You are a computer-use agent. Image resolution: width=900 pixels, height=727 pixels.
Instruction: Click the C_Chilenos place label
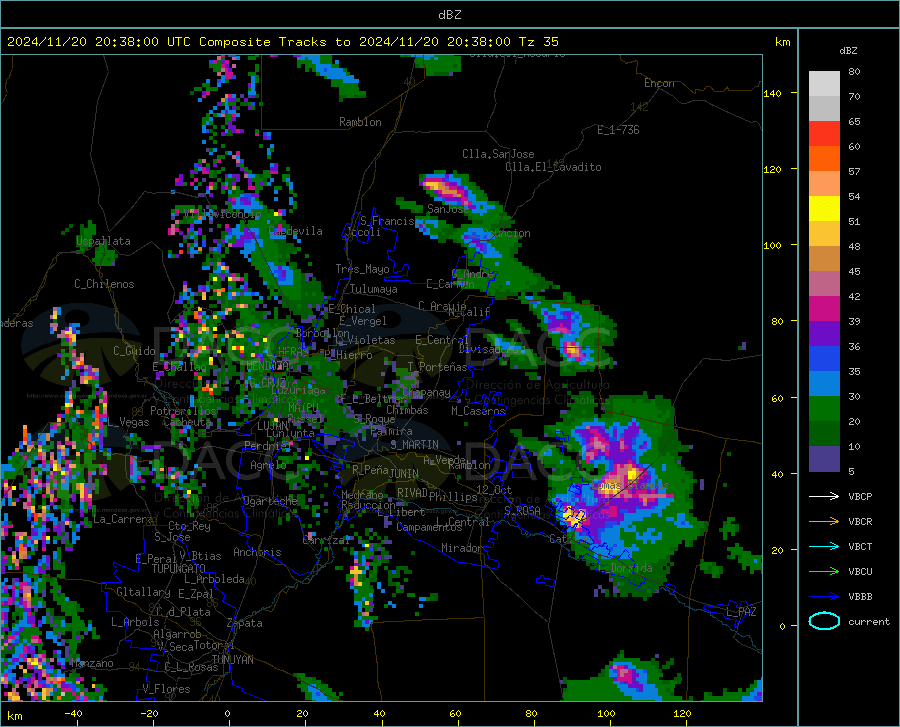click(104, 284)
